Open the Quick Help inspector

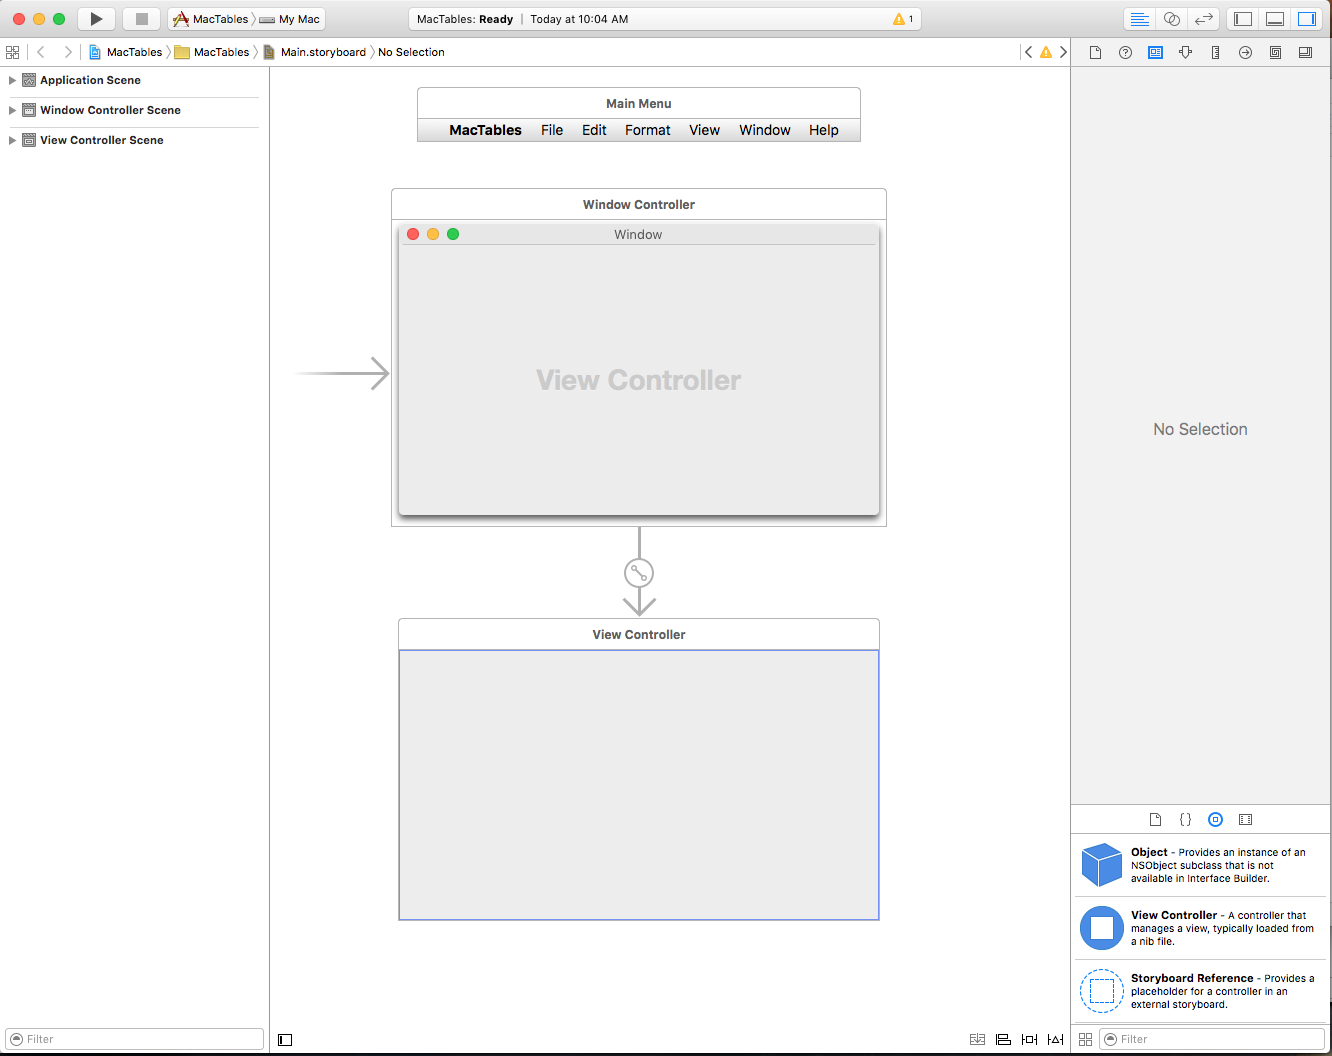pyautogui.click(x=1125, y=52)
